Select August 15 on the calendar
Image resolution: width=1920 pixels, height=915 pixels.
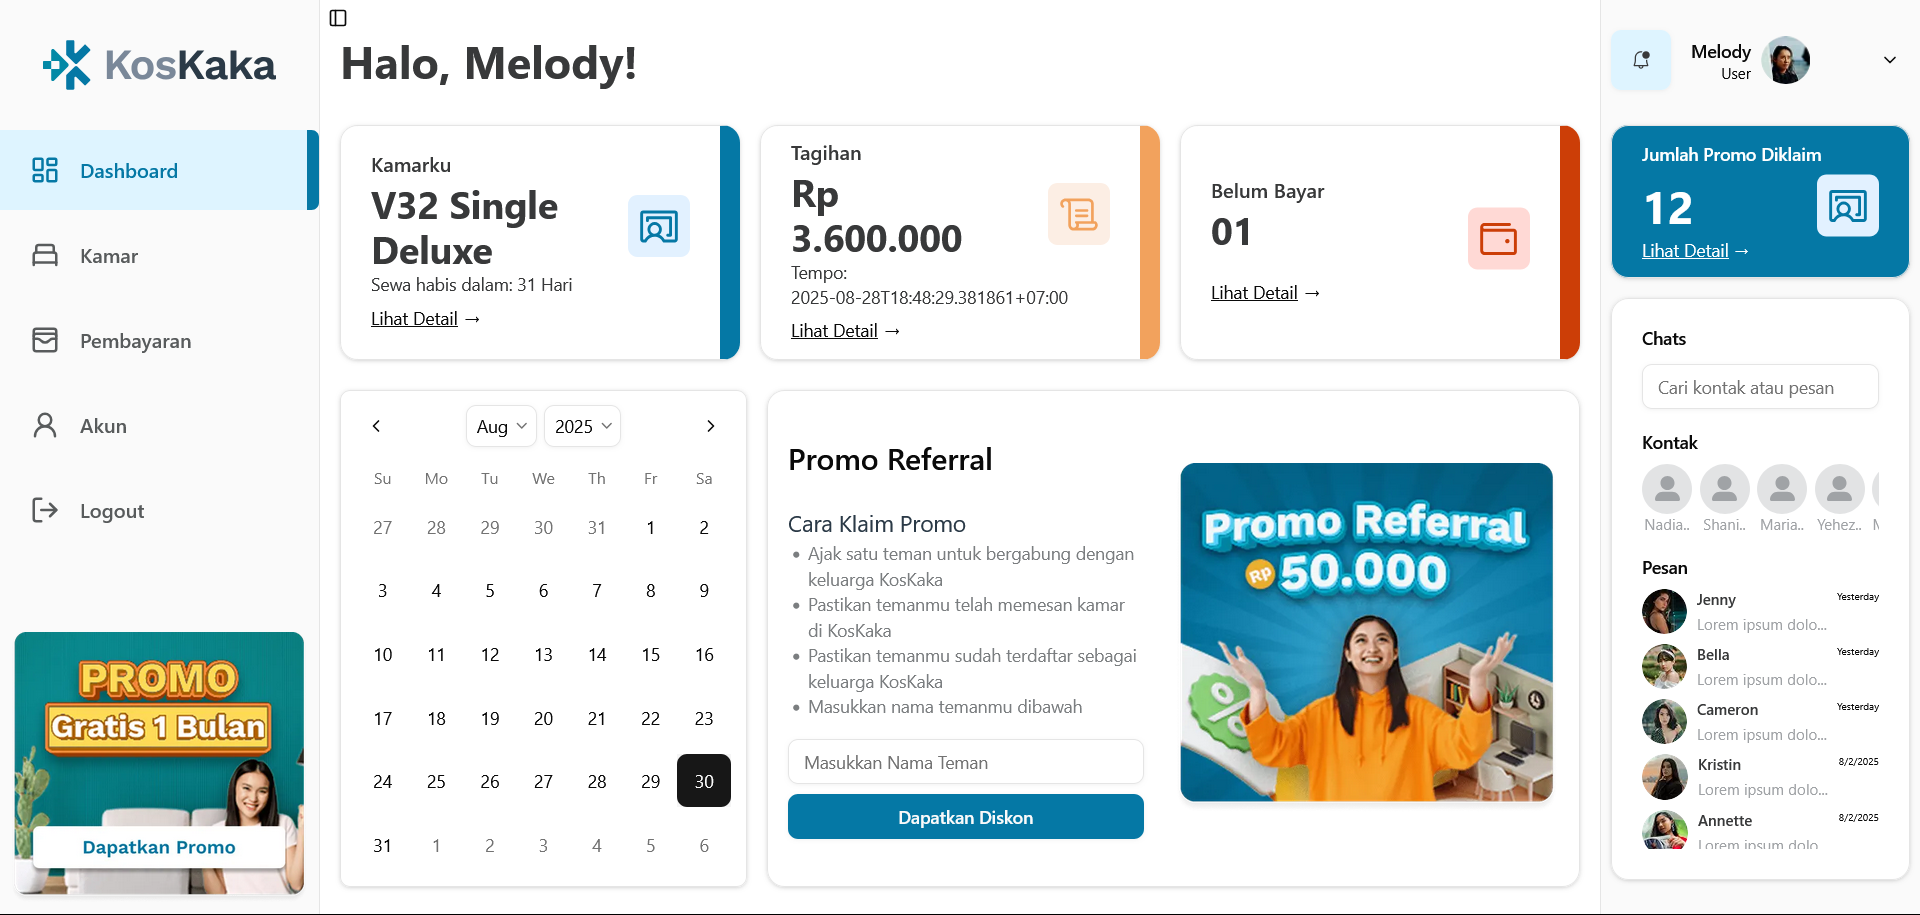[x=650, y=655]
